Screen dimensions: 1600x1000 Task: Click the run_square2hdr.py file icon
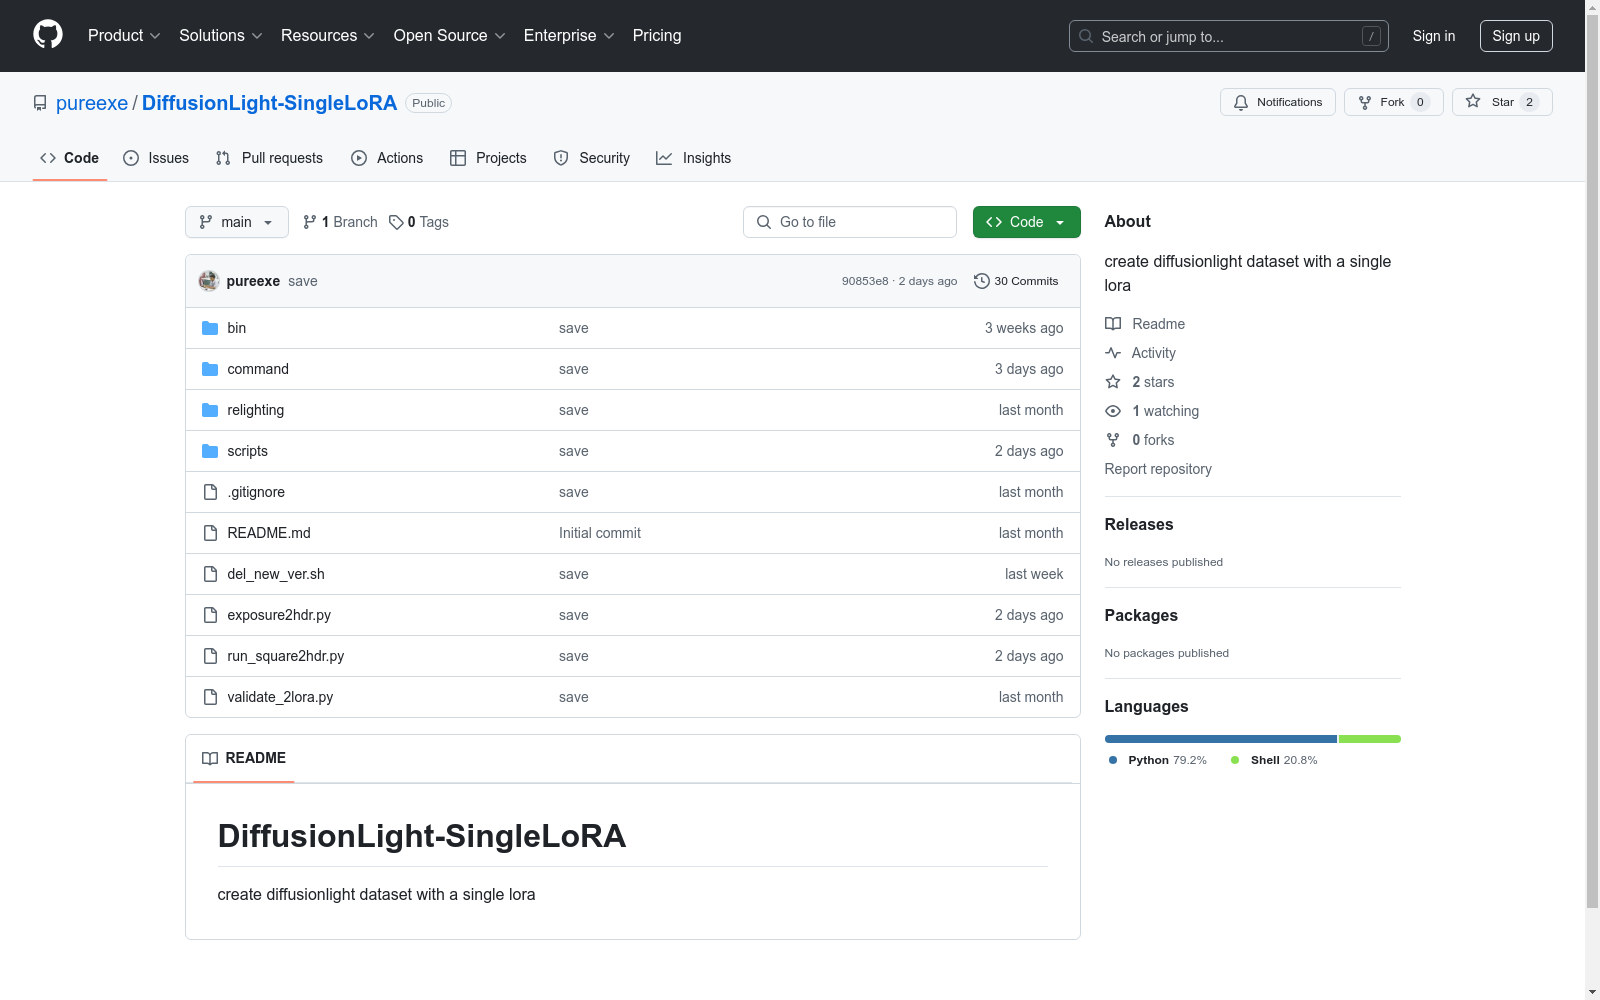pos(210,656)
